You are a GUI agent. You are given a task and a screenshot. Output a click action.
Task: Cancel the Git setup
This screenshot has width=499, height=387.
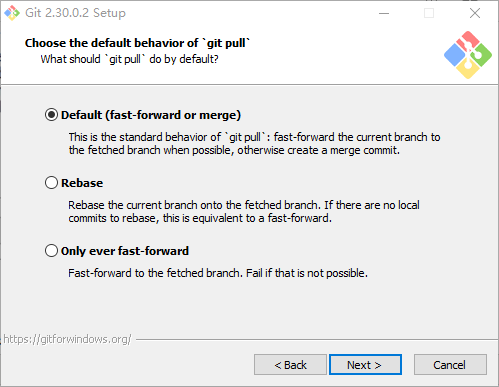(x=450, y=365)
